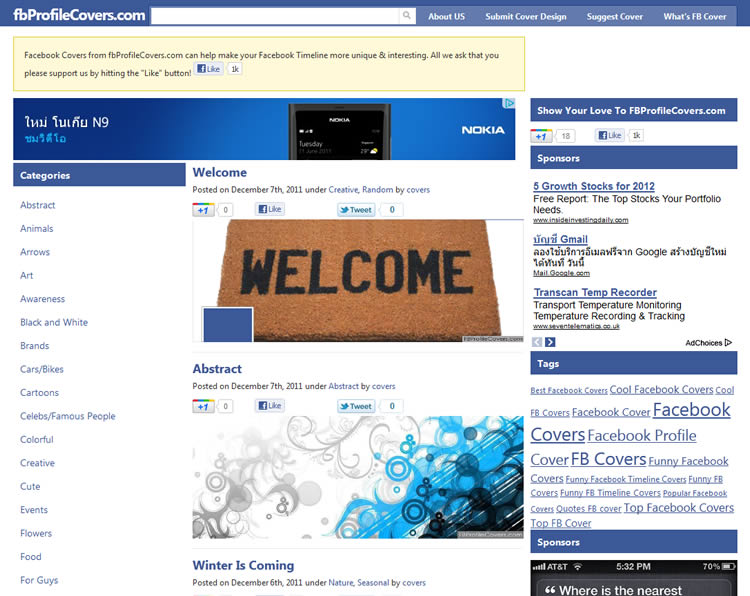
Task: Go to next sponsor ad arrow
Action: pos(550,342)
